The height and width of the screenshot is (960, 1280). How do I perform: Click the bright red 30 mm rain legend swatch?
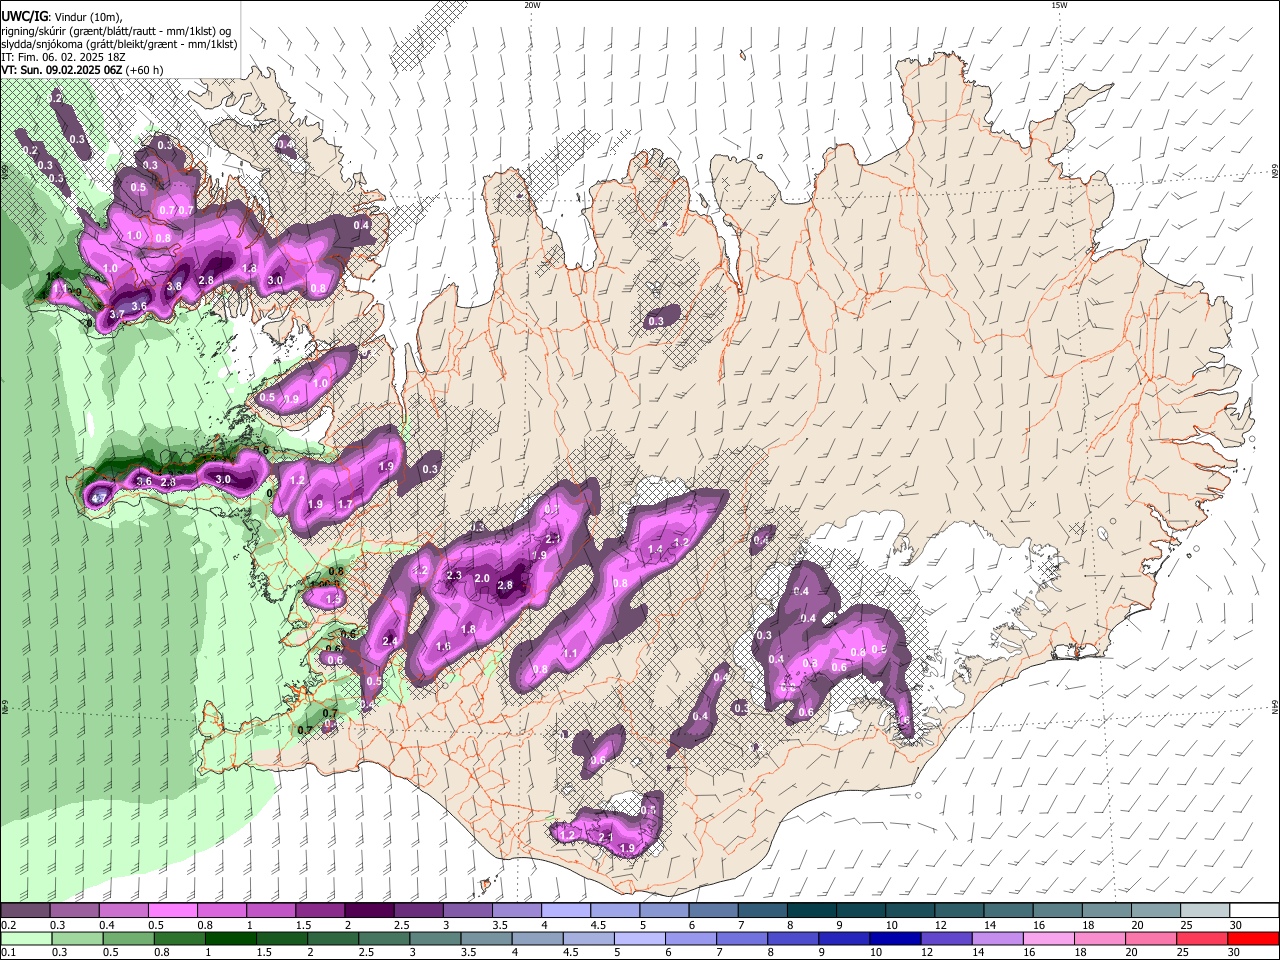(x=1254, y=938)
